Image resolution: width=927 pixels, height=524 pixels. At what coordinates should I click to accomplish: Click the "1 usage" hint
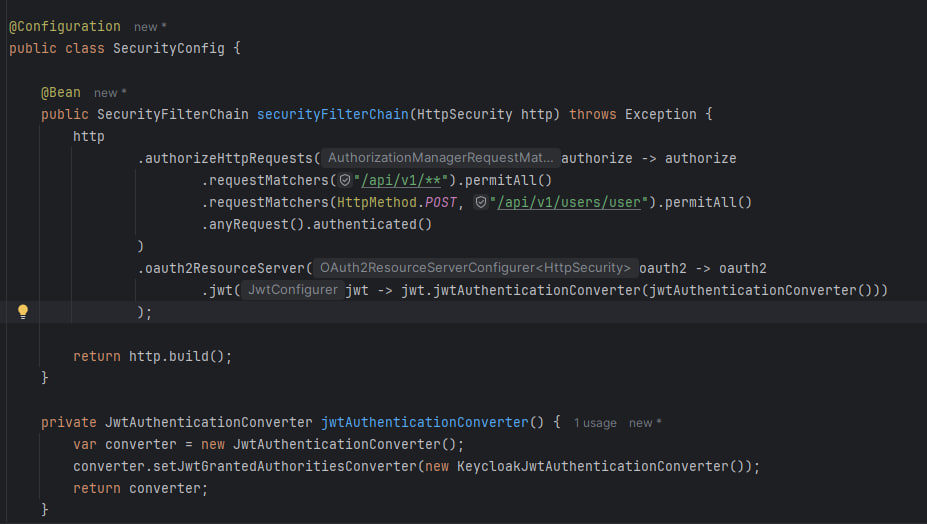click(595, 423)
